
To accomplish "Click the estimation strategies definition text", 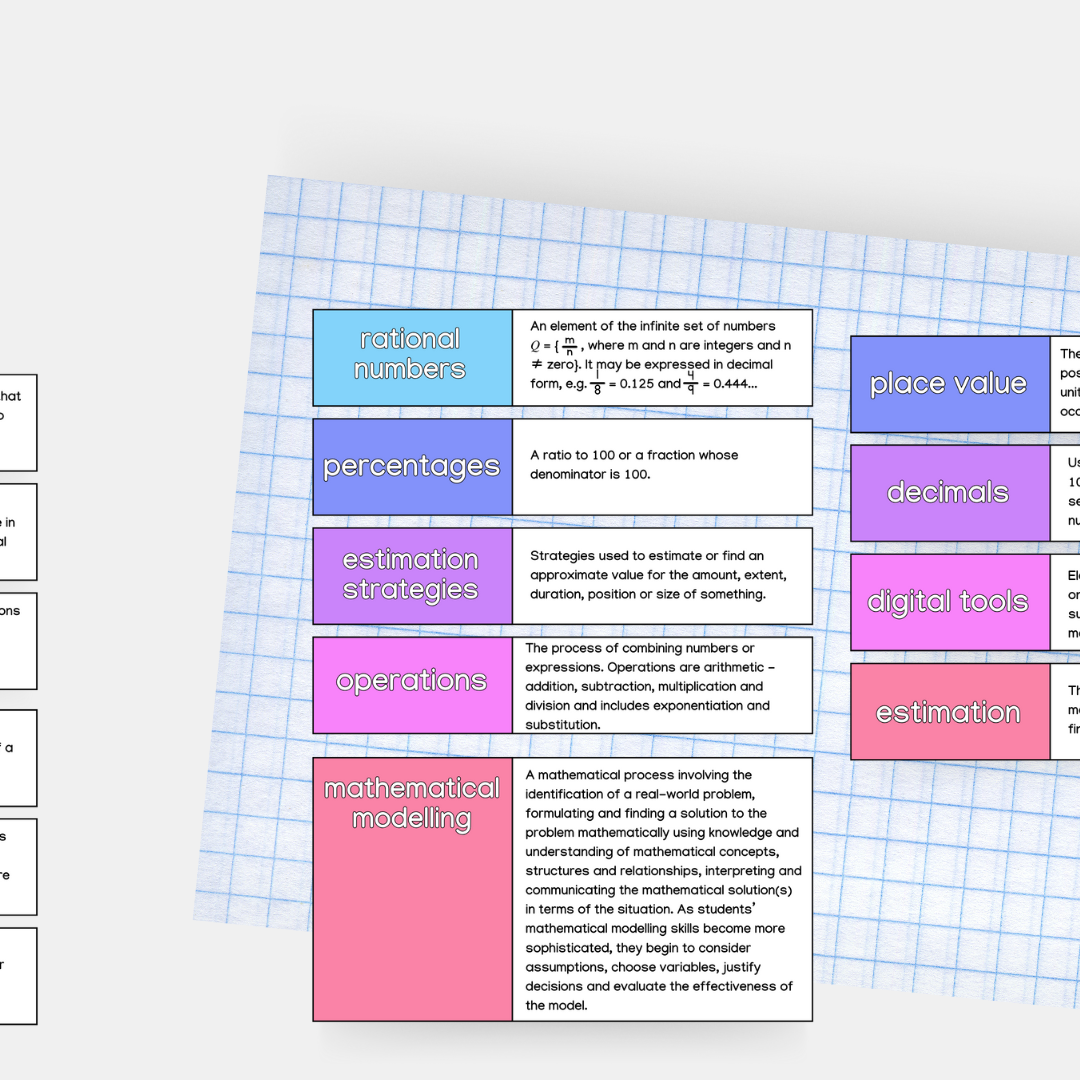I will (x=662, y=575).
